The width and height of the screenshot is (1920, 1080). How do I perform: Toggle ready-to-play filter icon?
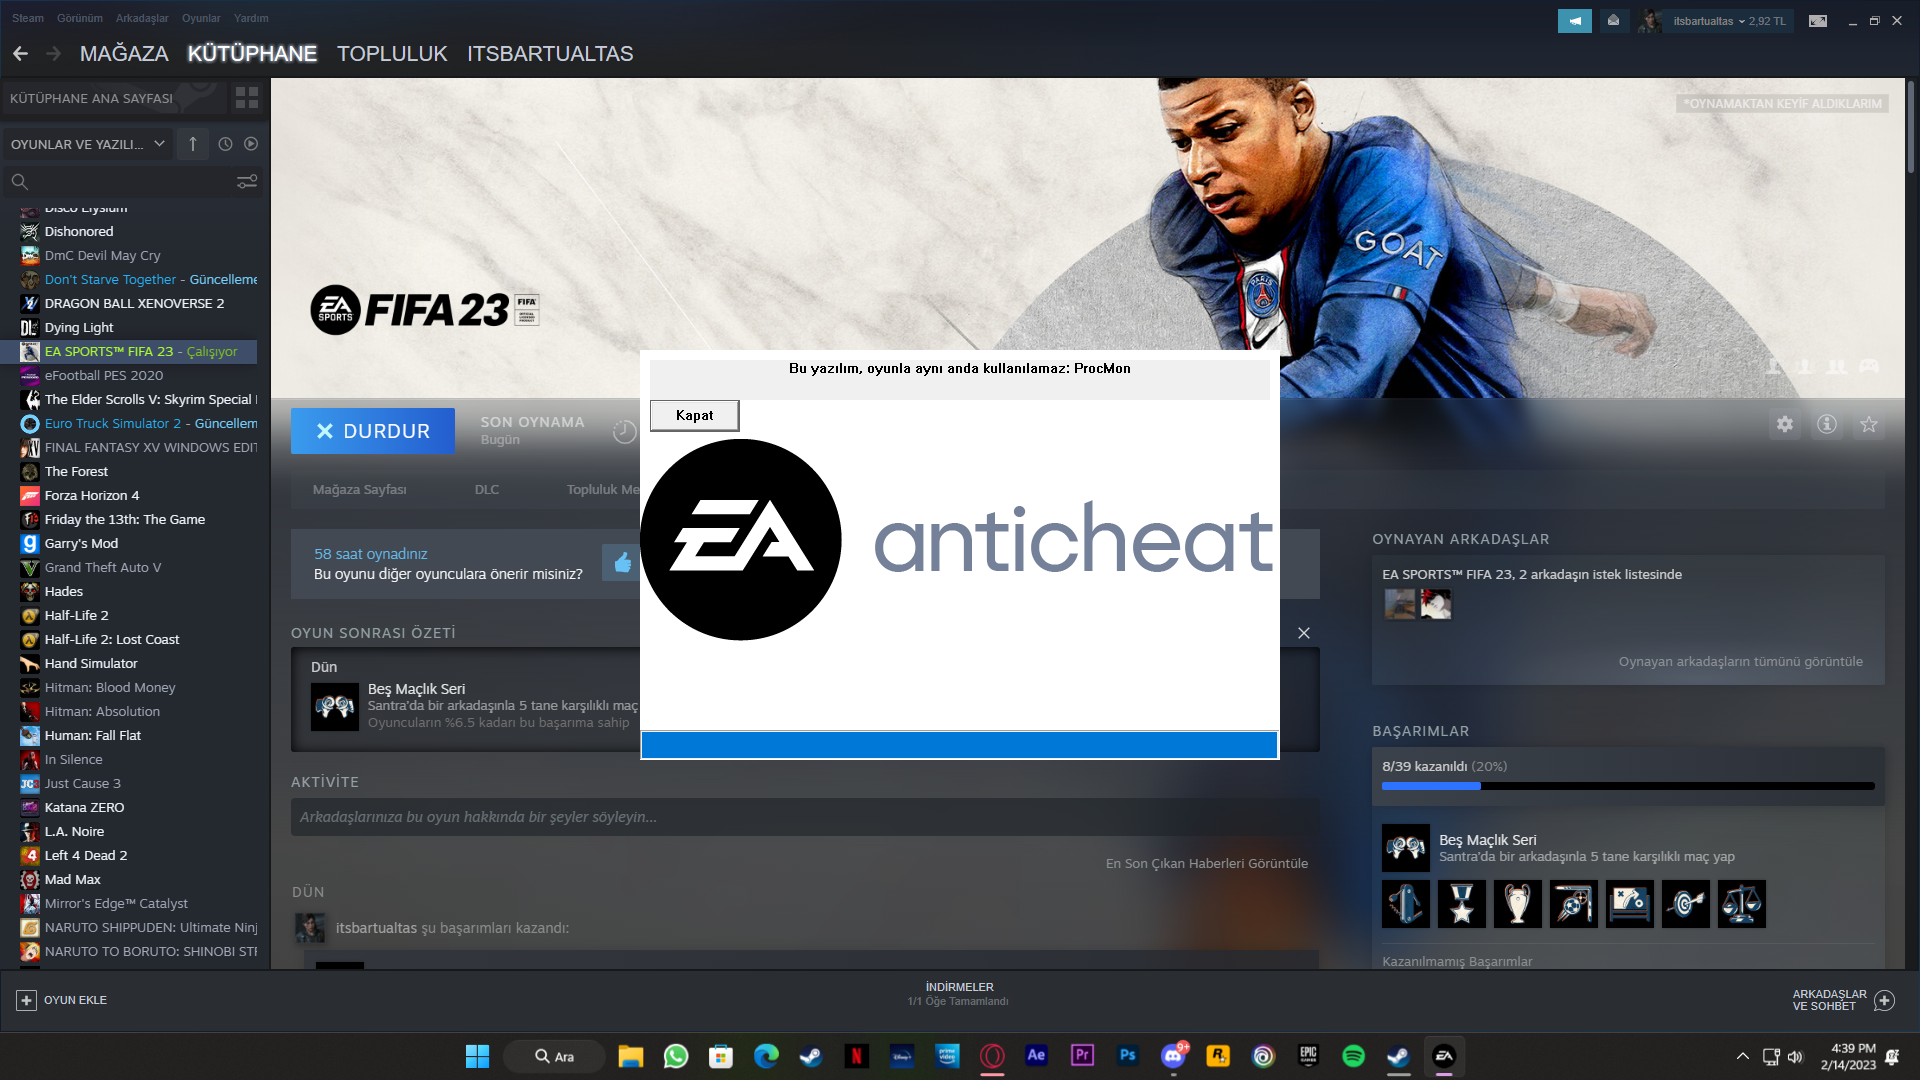coord(251,144)
